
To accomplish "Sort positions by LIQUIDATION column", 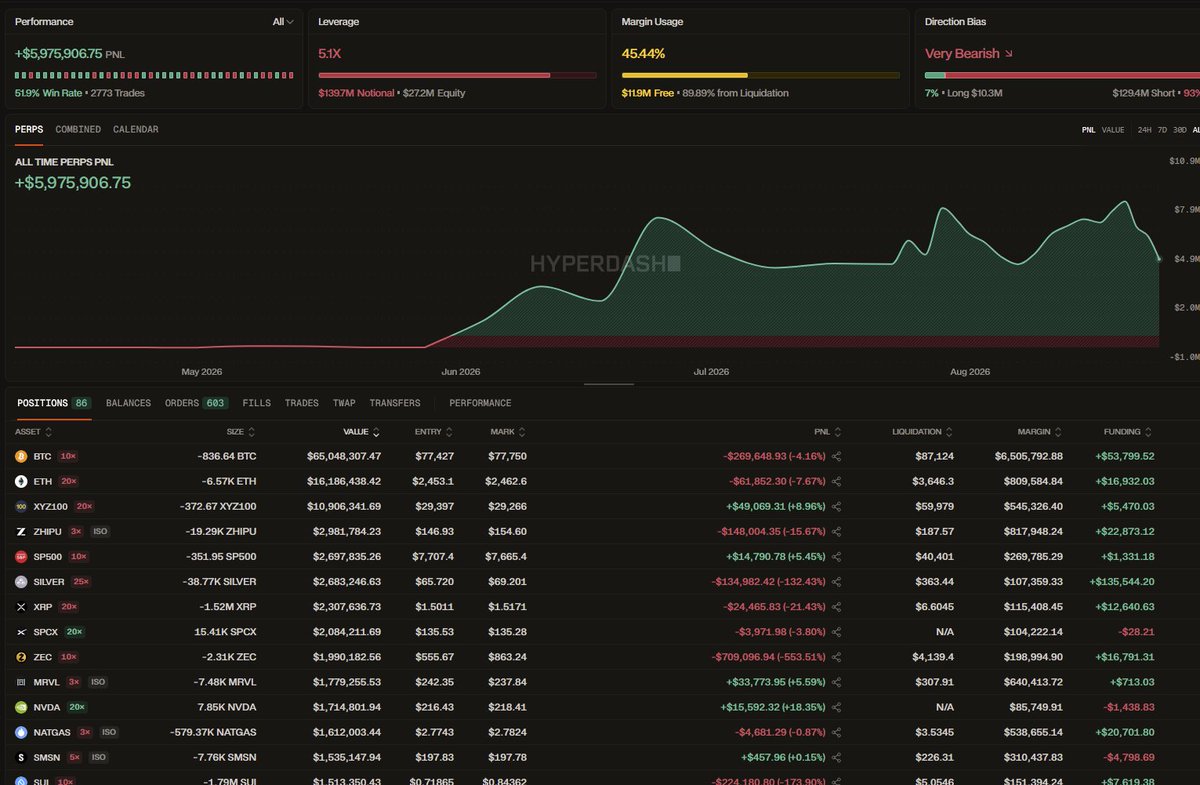I will (x=923, y=432).
